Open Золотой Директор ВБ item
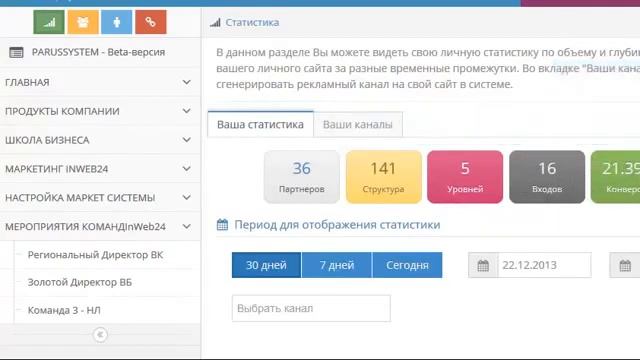This screenshot has height=360, width=640. pos(80,282)
